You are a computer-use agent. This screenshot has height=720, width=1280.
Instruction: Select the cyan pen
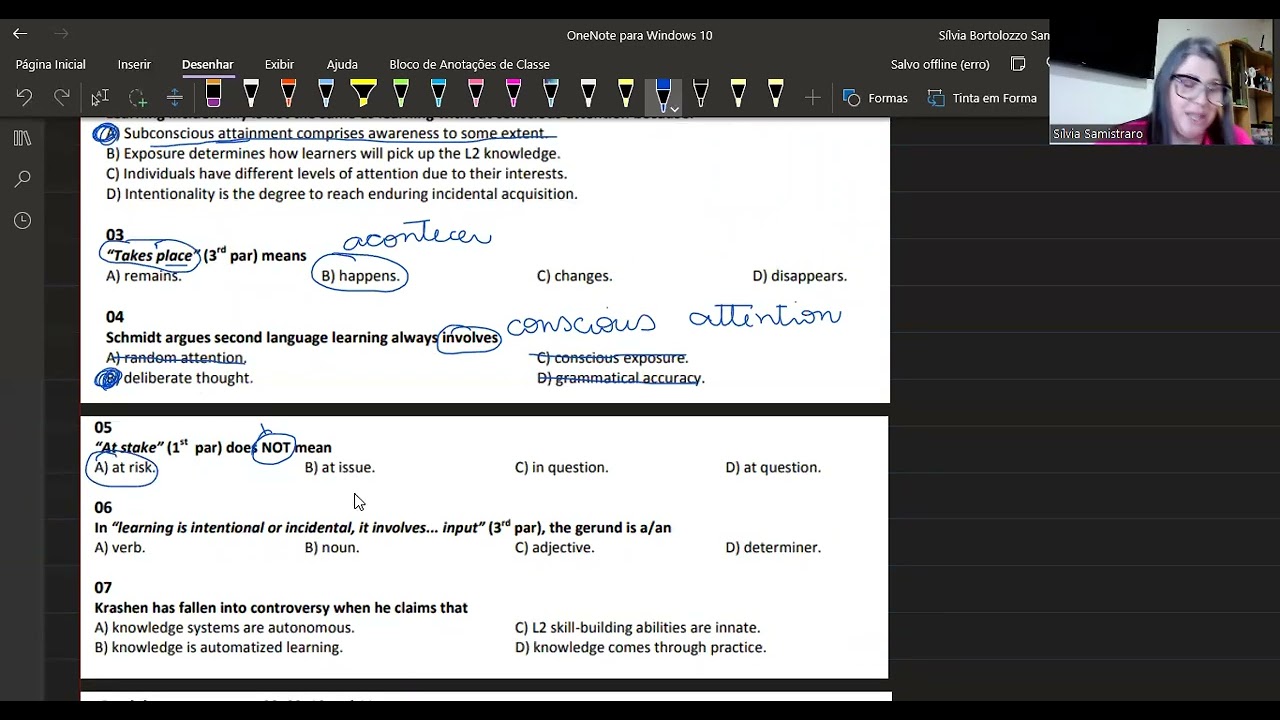(438, 95)
